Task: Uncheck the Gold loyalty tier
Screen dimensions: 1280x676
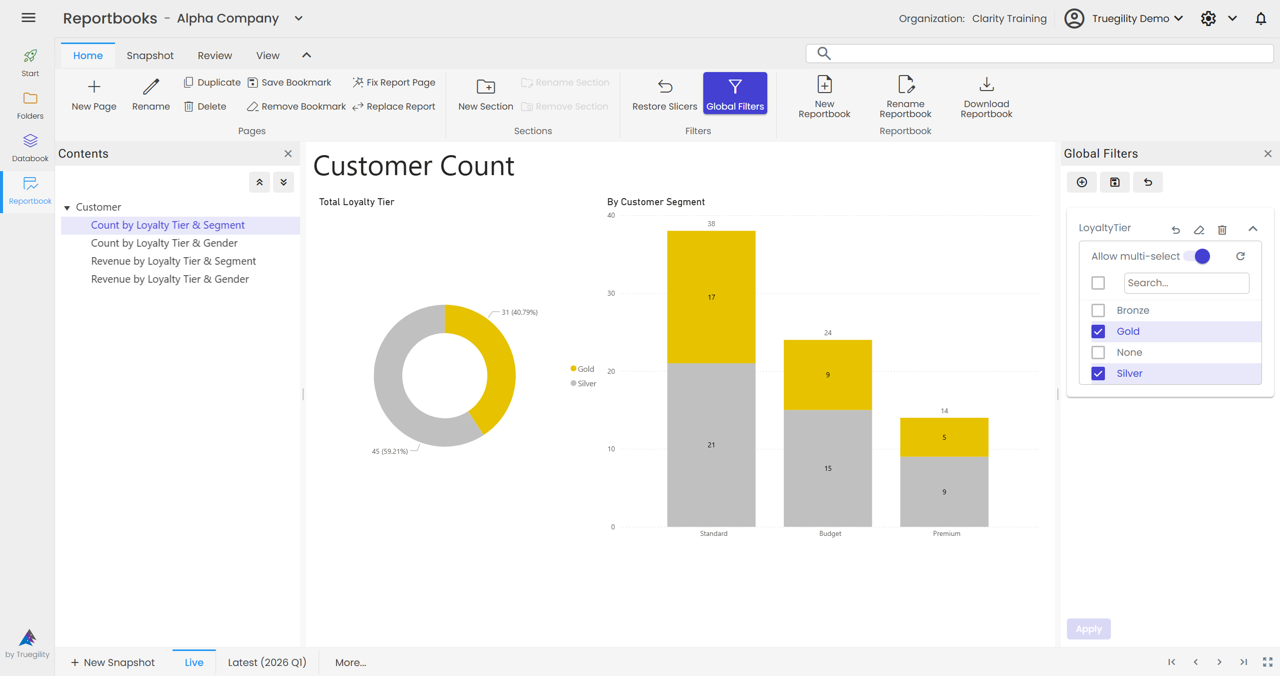Action: [1098, 331]
